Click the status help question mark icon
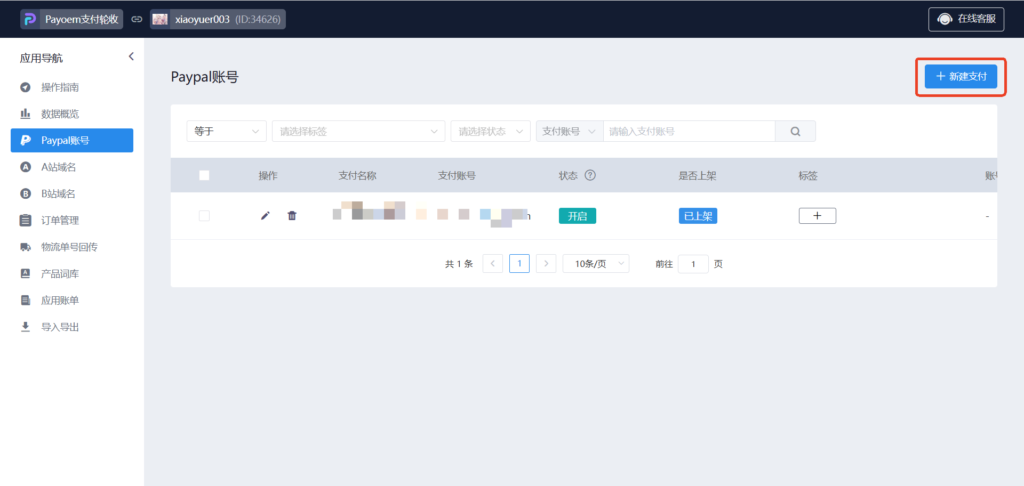The height and width of the screenshot is (486, 1024). coord(590,175)
